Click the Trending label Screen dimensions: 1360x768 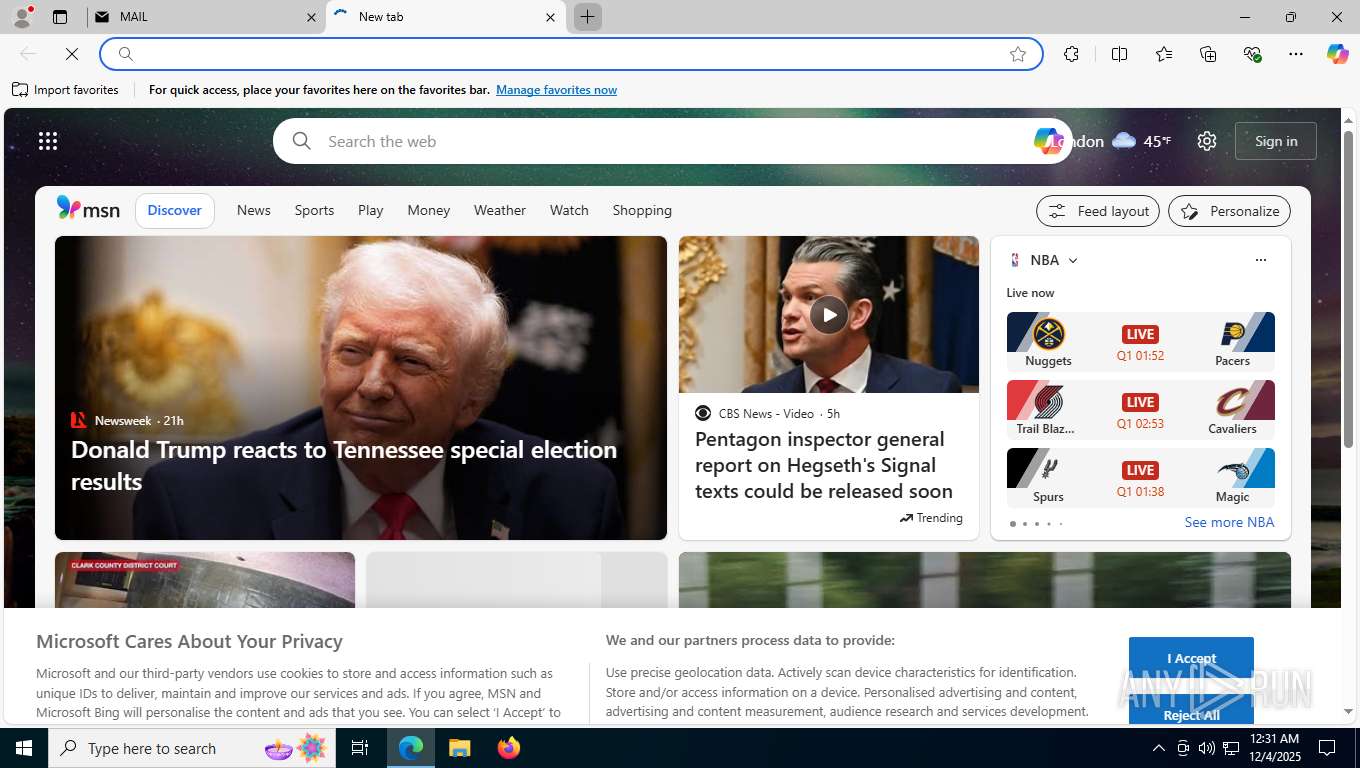931,518
